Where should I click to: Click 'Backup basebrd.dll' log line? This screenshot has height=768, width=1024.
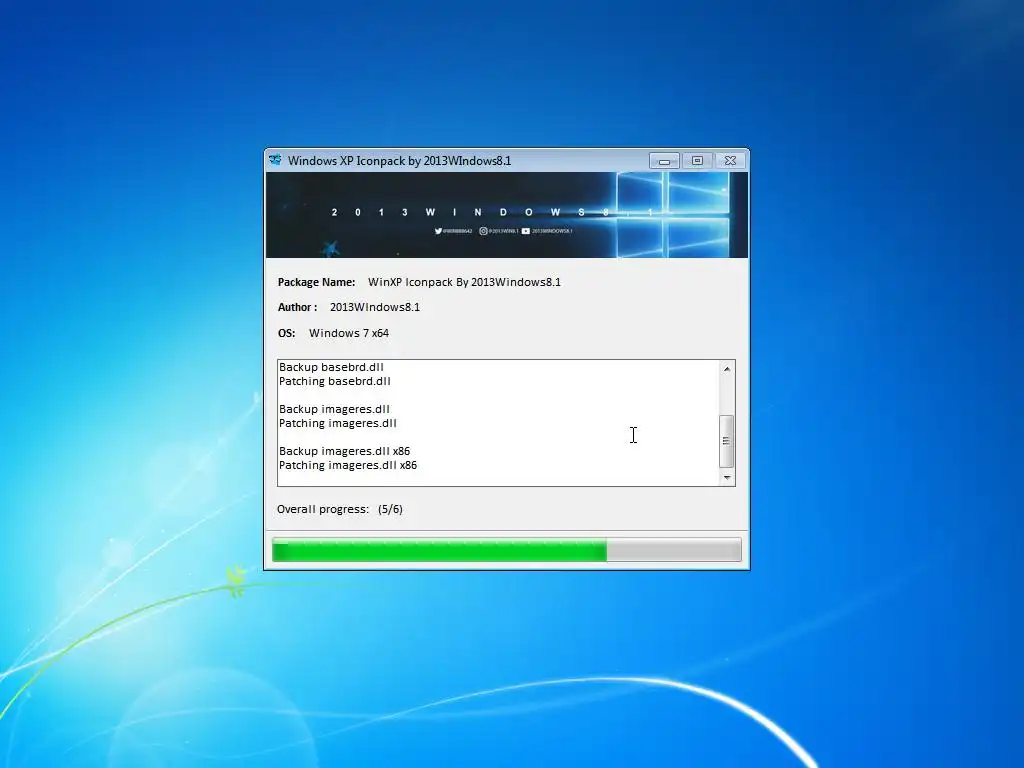(331, 367)
